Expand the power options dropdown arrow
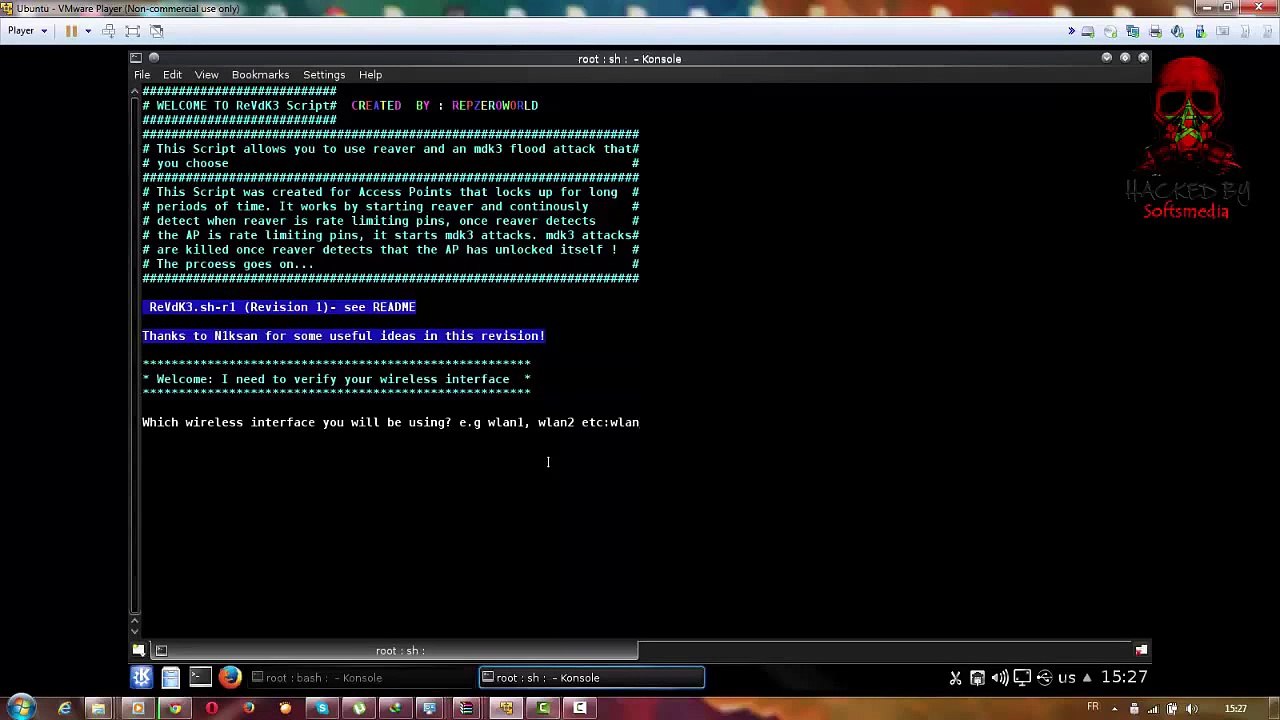This screenshot has width=1280, height=720. click(88, 31)
